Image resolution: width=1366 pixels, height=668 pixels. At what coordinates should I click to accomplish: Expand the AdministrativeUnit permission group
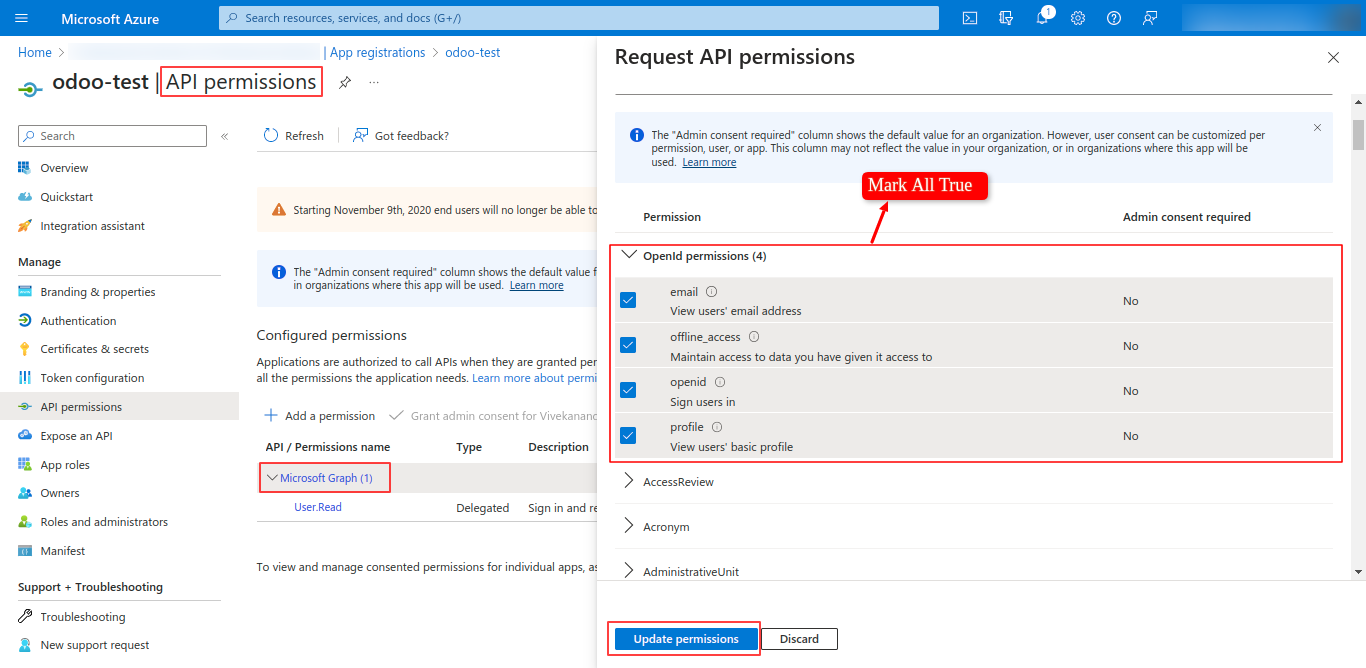pyautogui.click(x=629, y=571)
